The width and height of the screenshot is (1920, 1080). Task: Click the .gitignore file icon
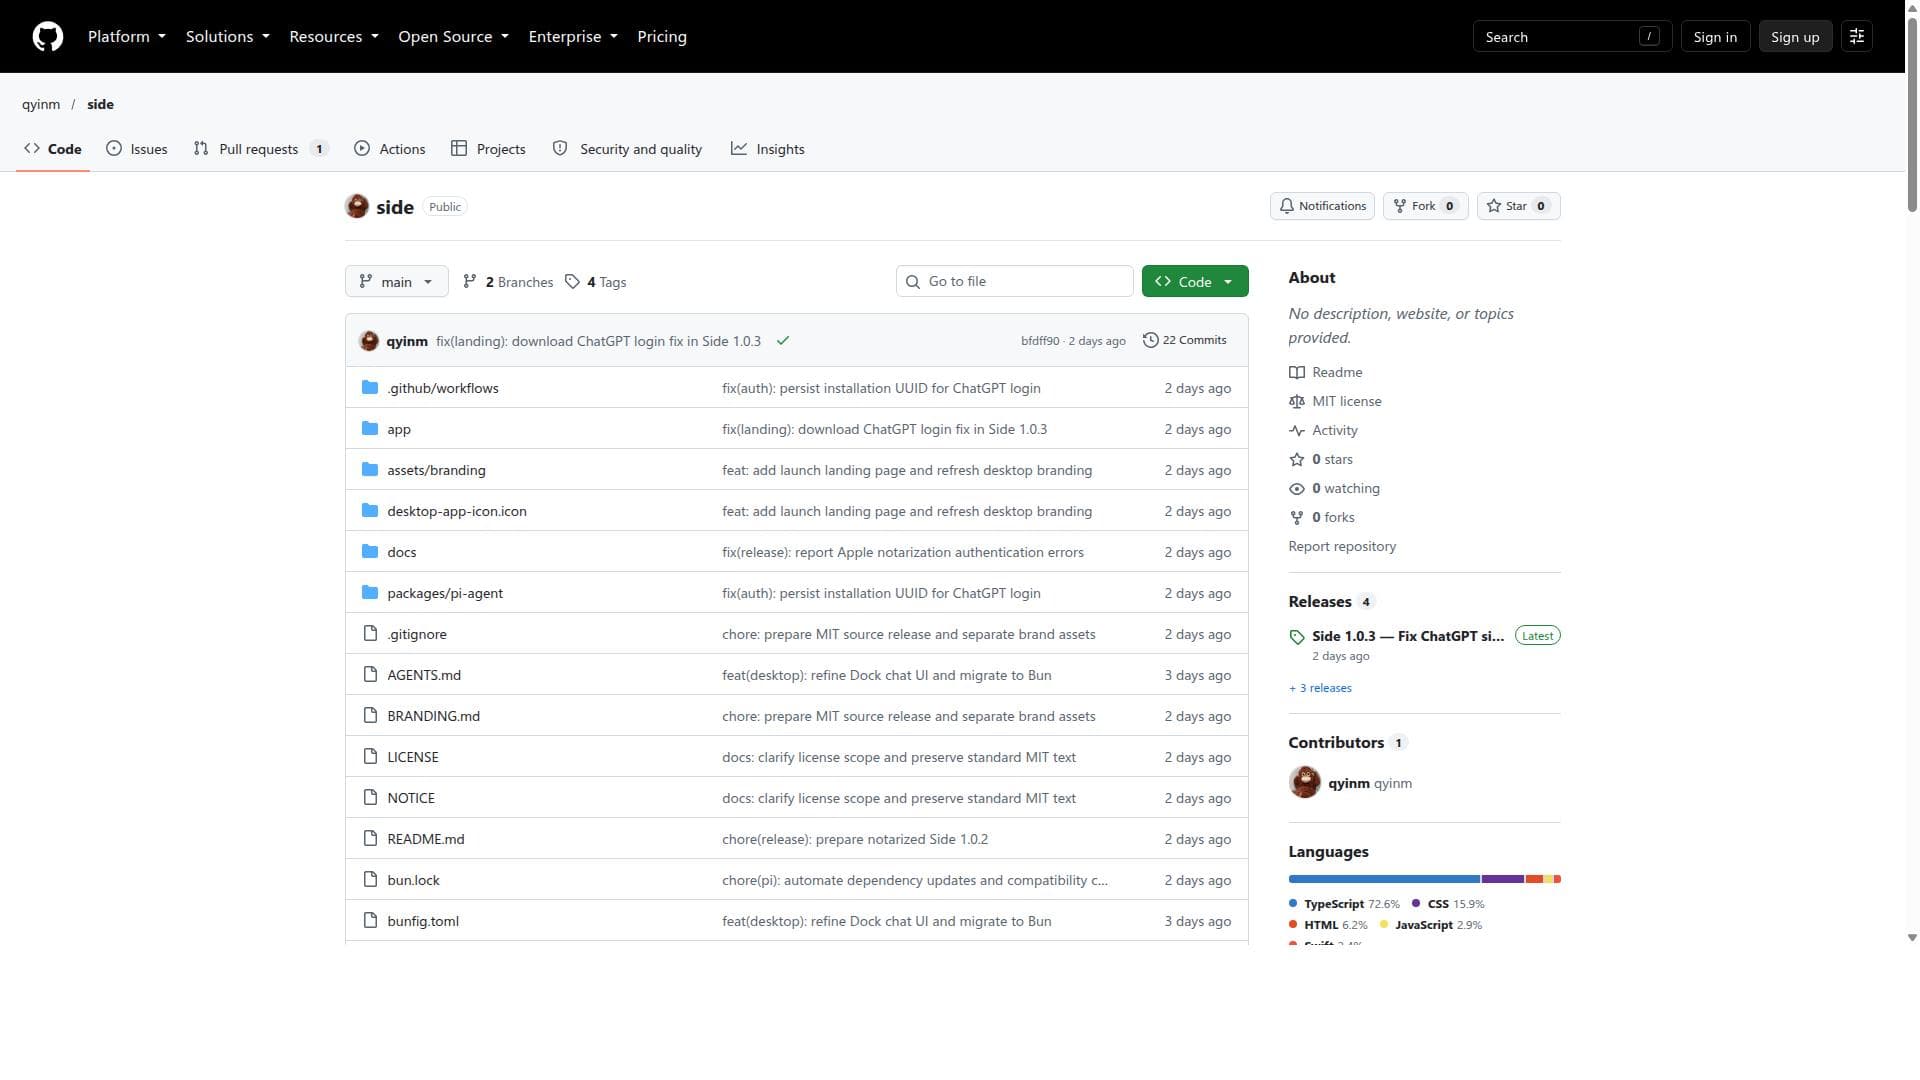click(x=370, y=634)
